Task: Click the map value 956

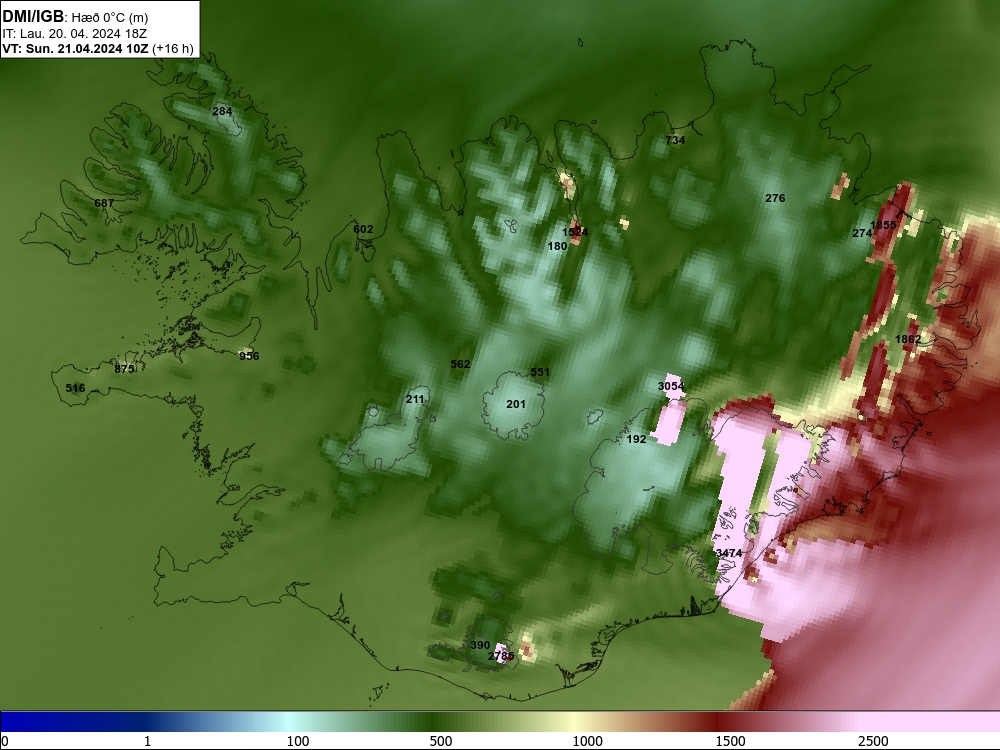Action: (249, 356)
